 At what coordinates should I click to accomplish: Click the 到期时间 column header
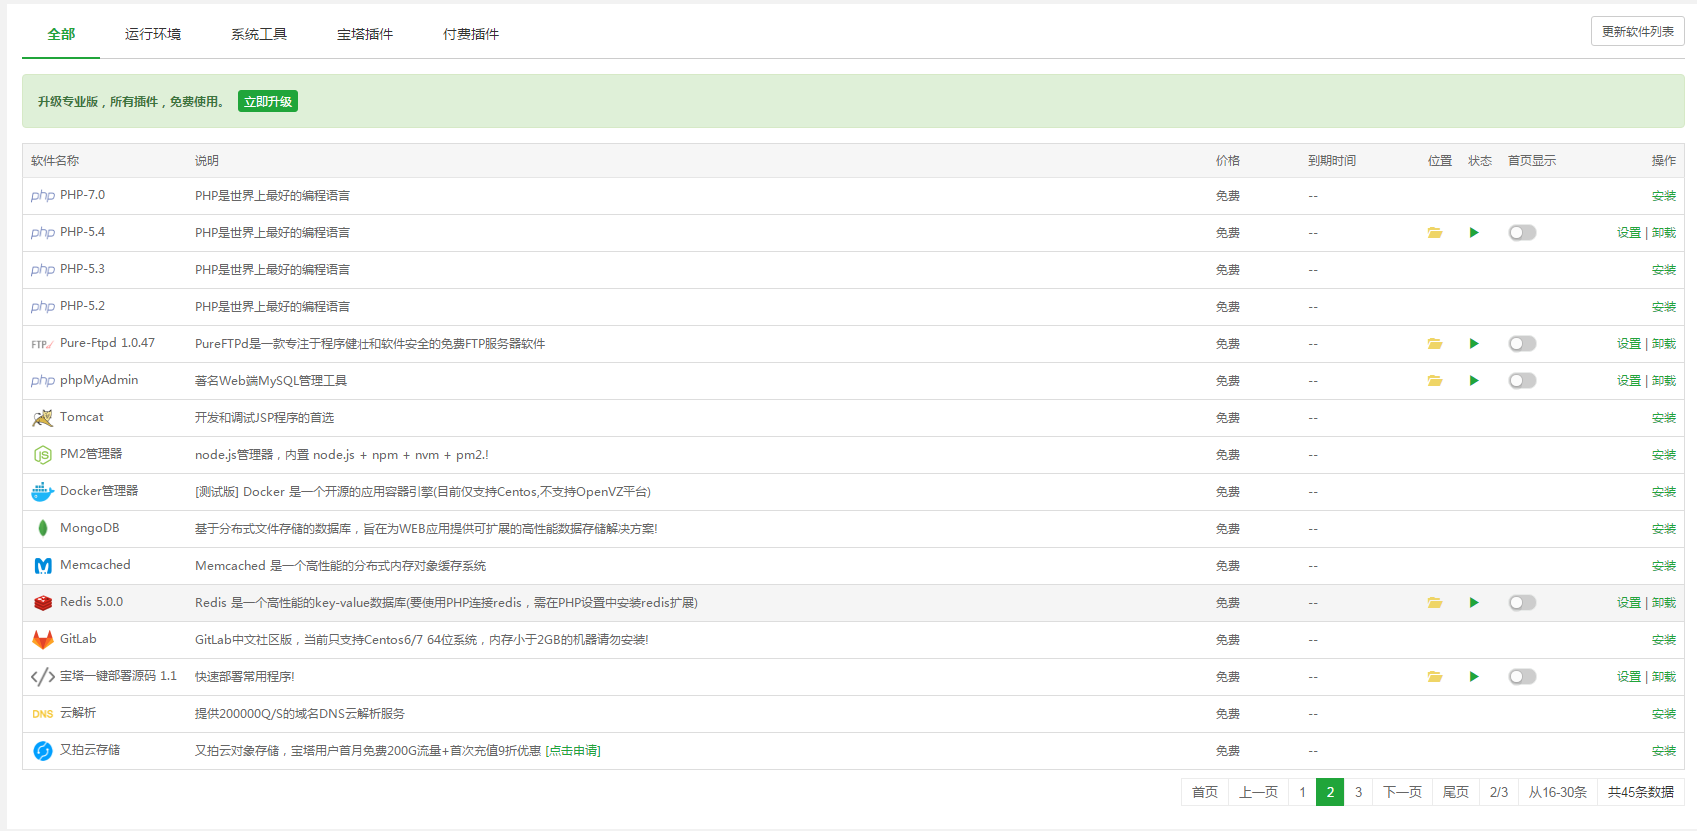coord(1332,161)
